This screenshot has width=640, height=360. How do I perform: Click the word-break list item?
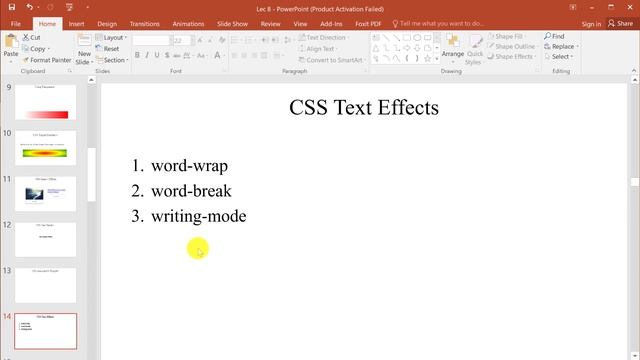coord(191,191)
